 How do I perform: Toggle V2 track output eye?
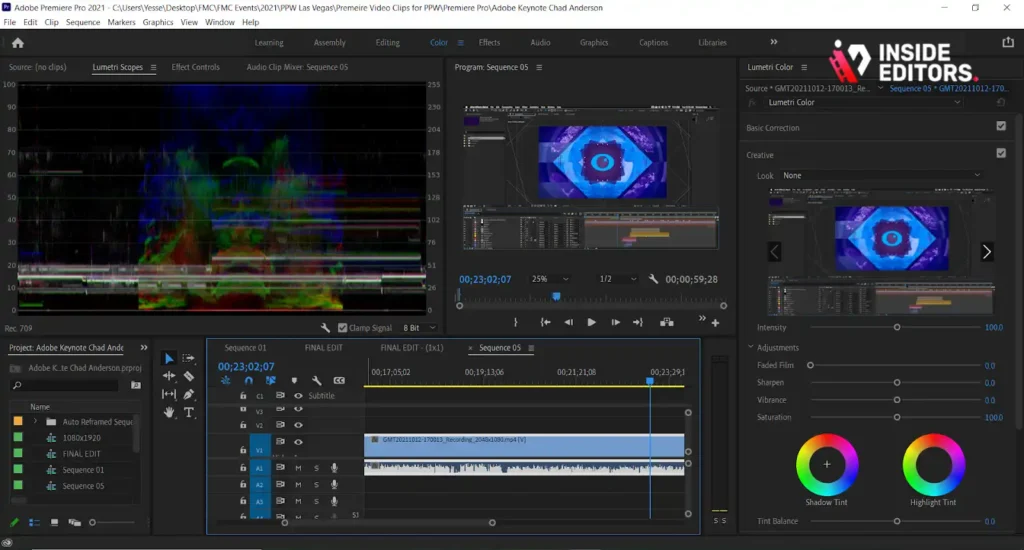[298, 425]
